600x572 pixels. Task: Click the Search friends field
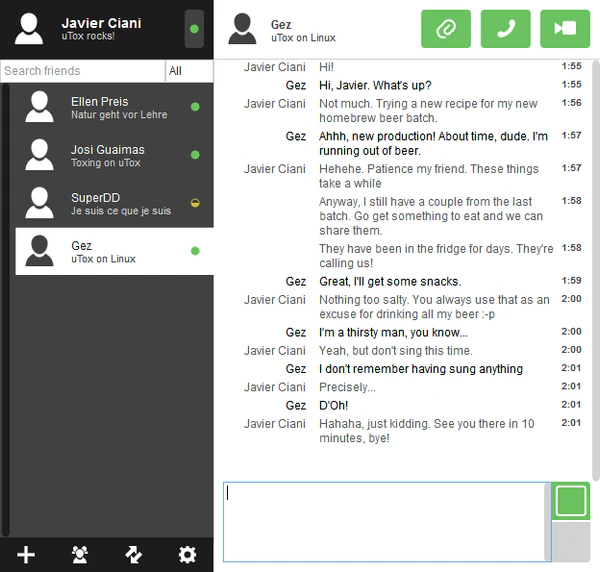tap(82, 71)
